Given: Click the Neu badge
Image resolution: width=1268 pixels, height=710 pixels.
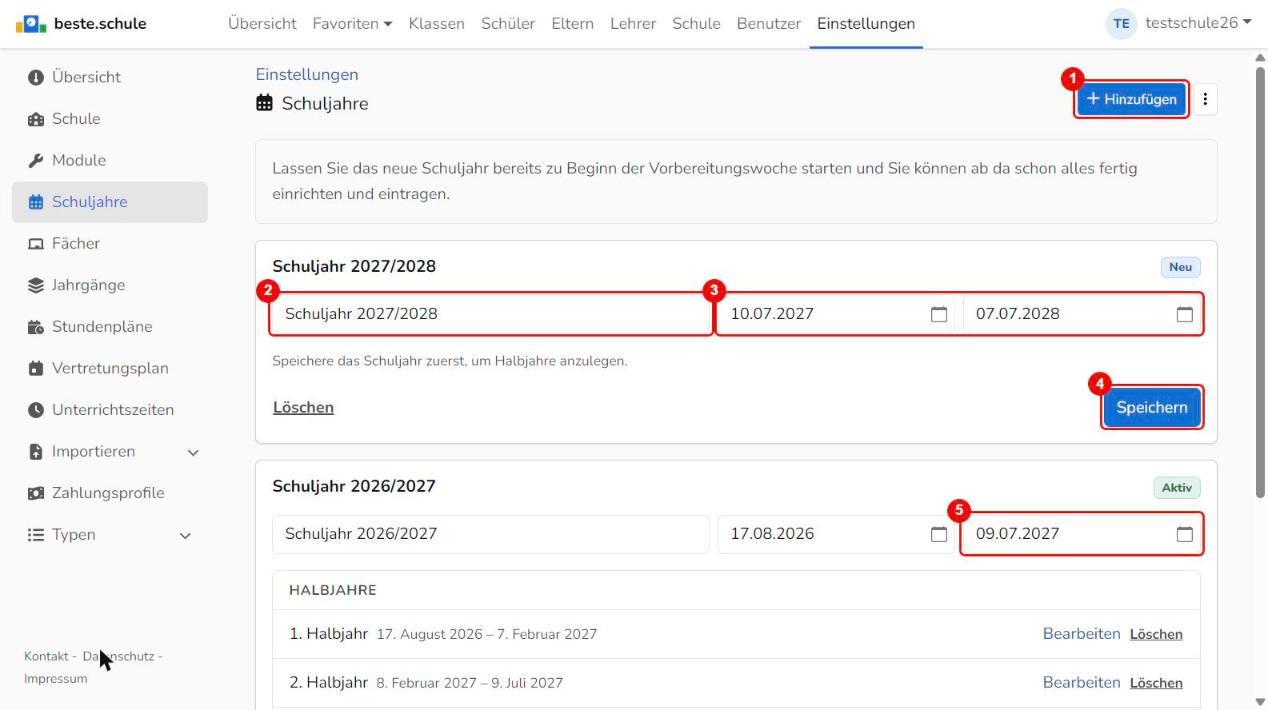Looking at the screenshot, I should click(x=1180, y=267).
